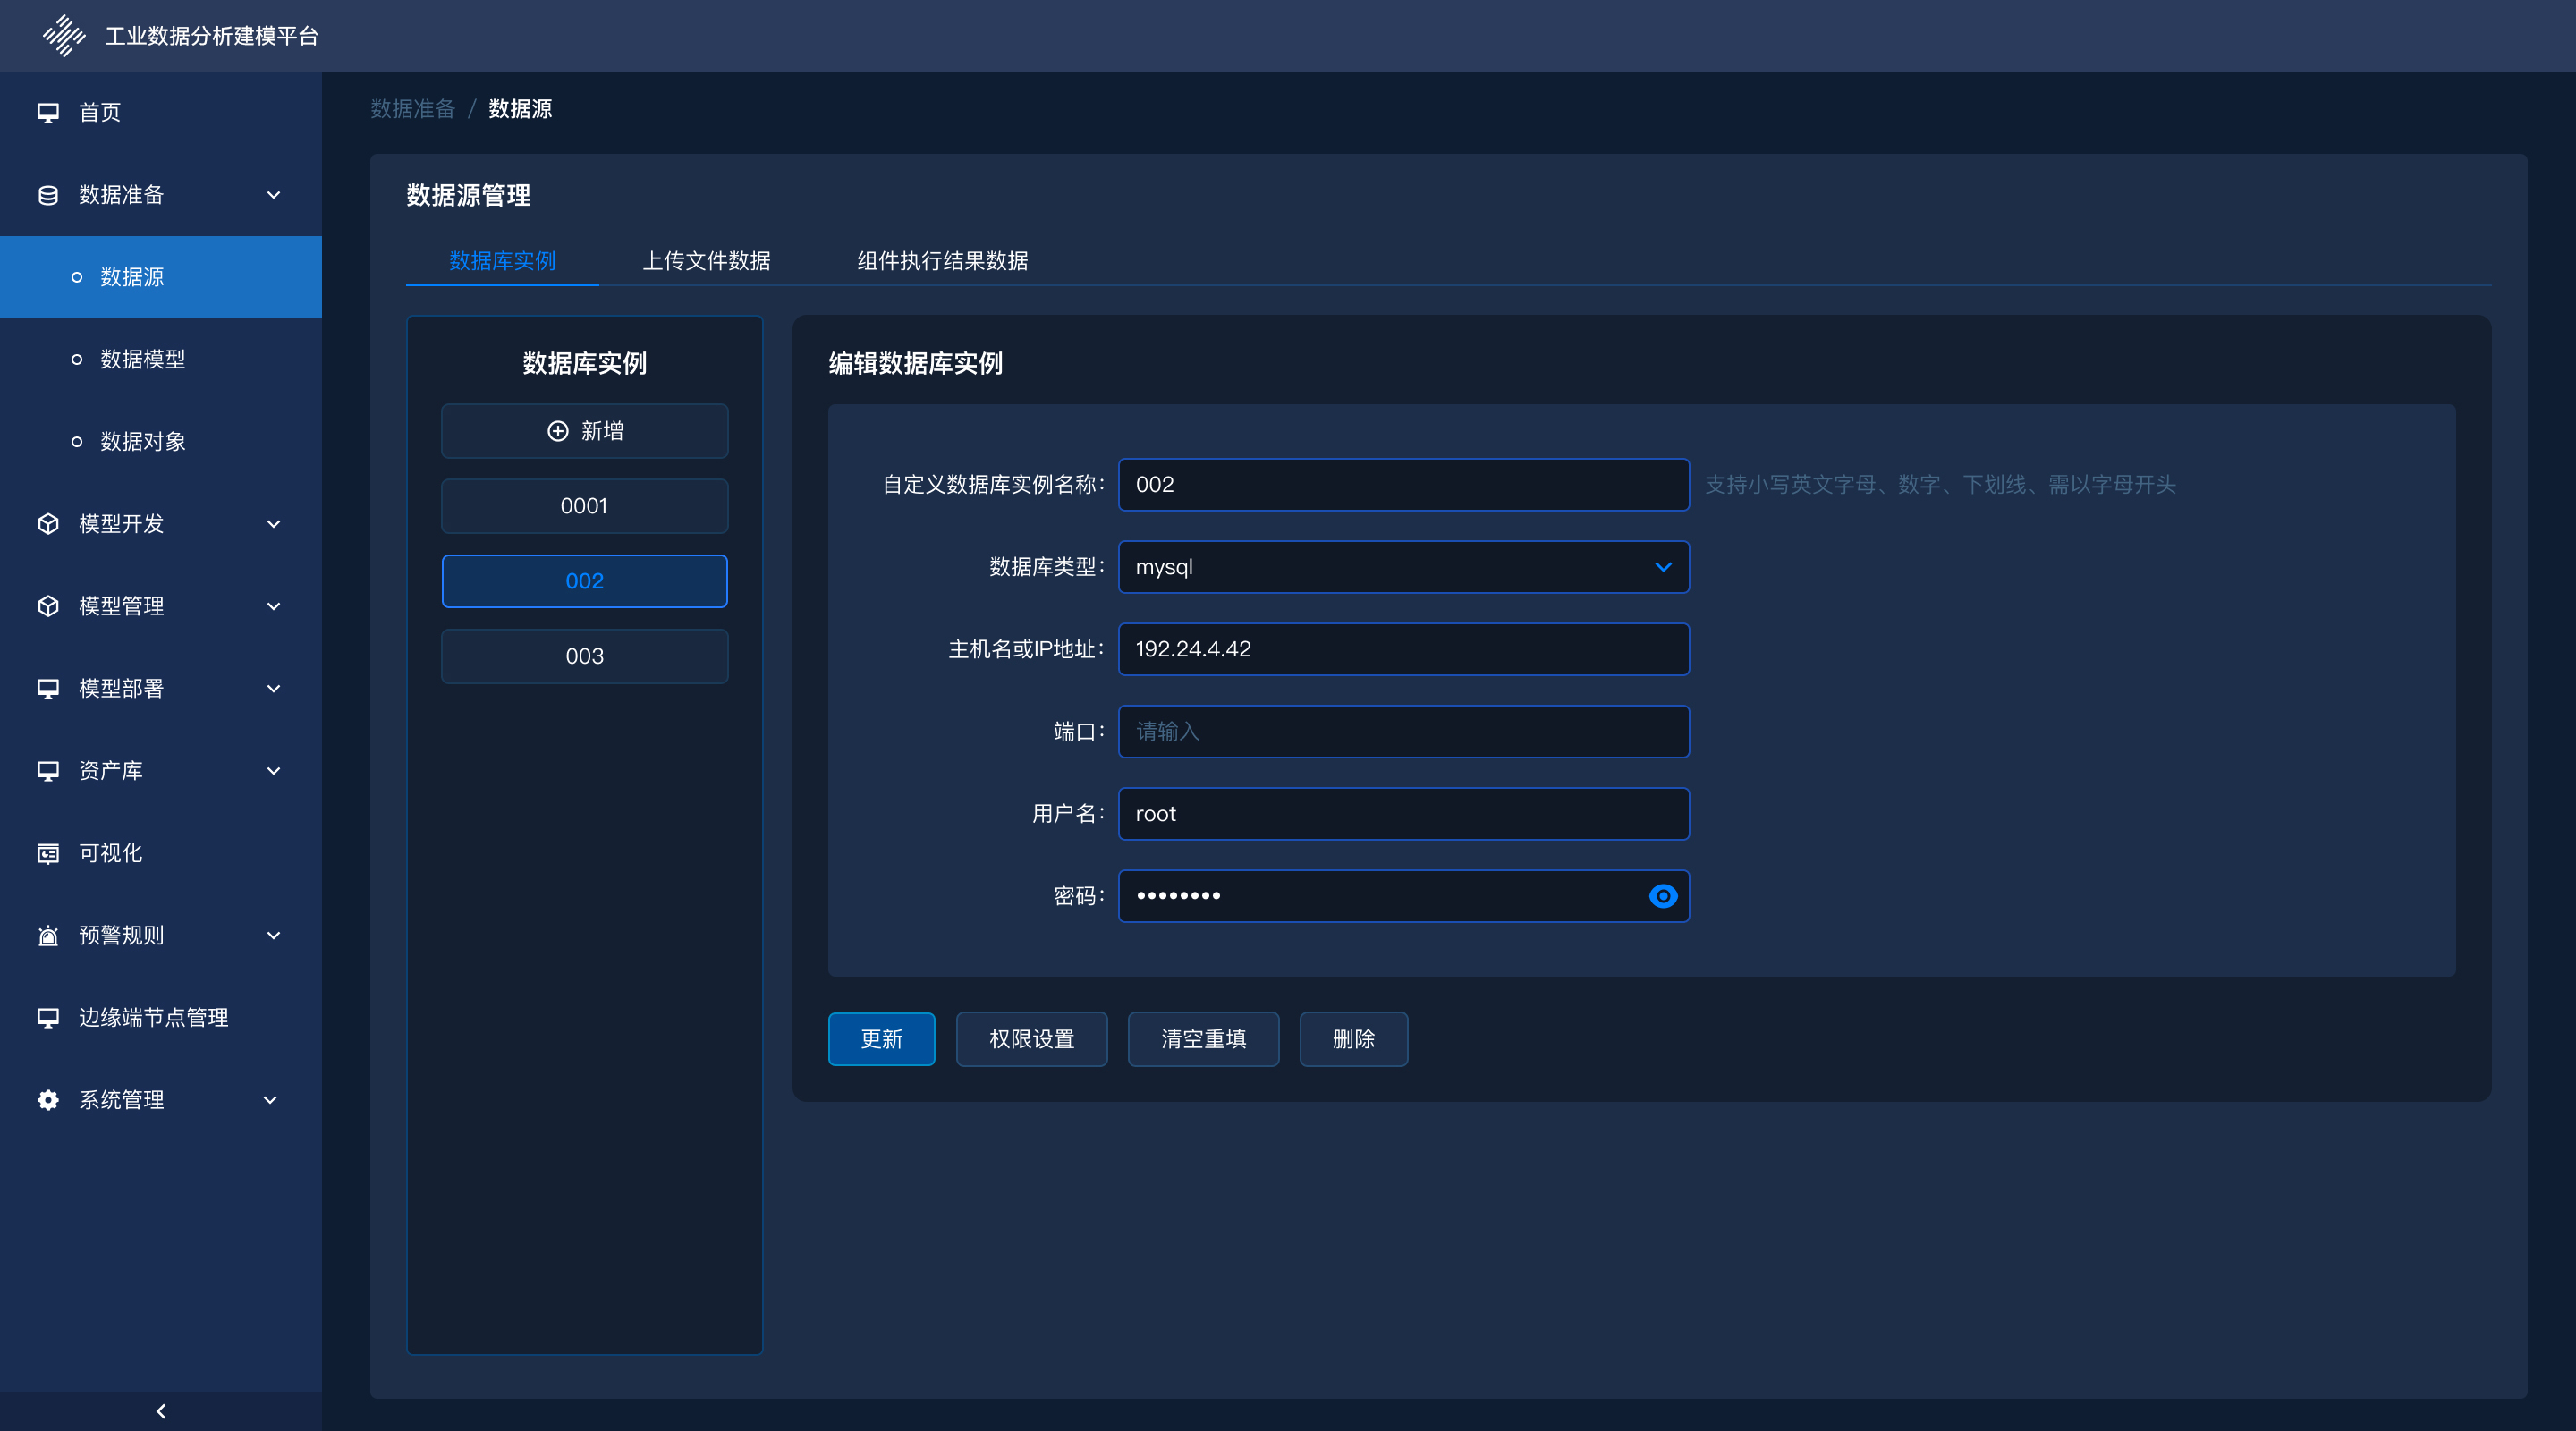2576x1431 pixels.
Task: Click the 模型管理 cube icon
Action: click(x=48, y=606)
